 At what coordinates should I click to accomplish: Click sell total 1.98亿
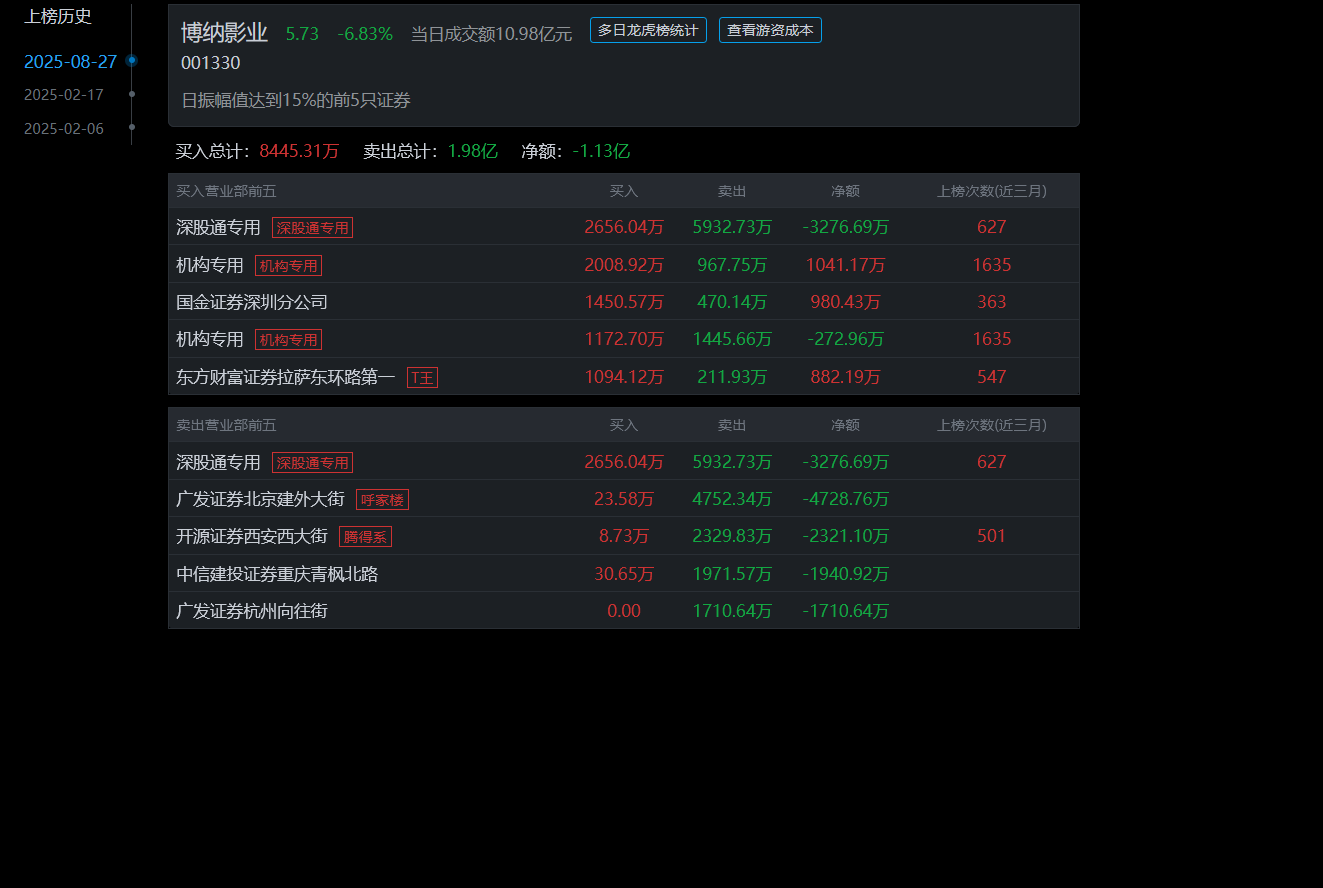(x=472, y=151)
